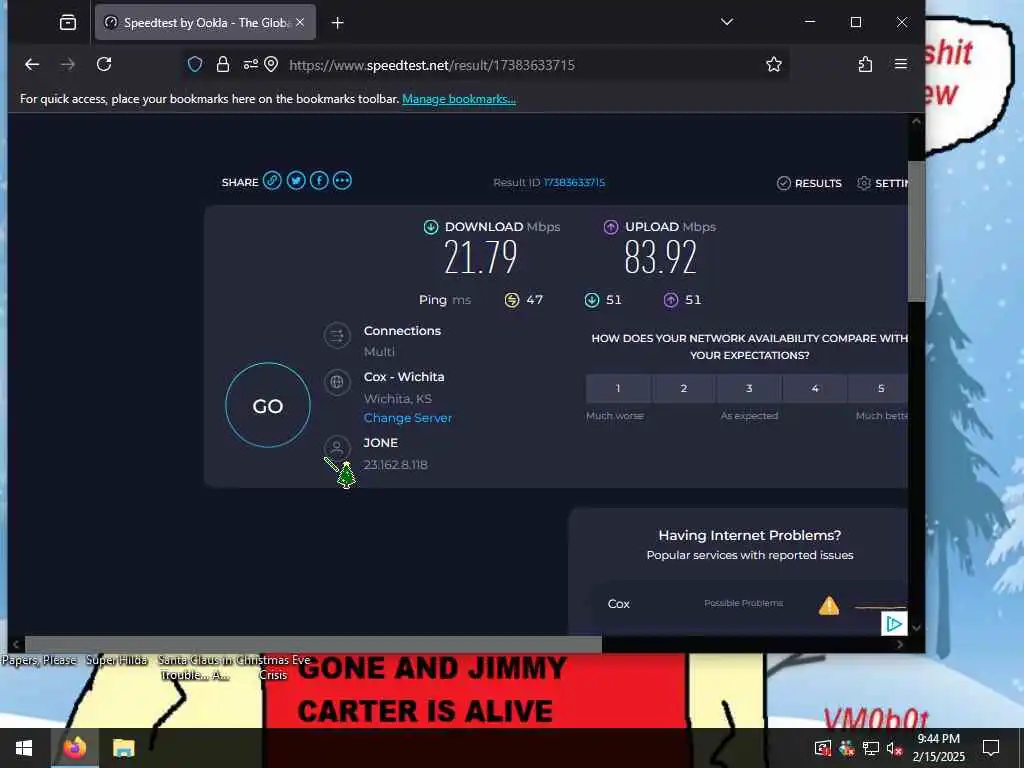Open the RESULTS page
The image size is (1024, 768).
tap(809, 183)
